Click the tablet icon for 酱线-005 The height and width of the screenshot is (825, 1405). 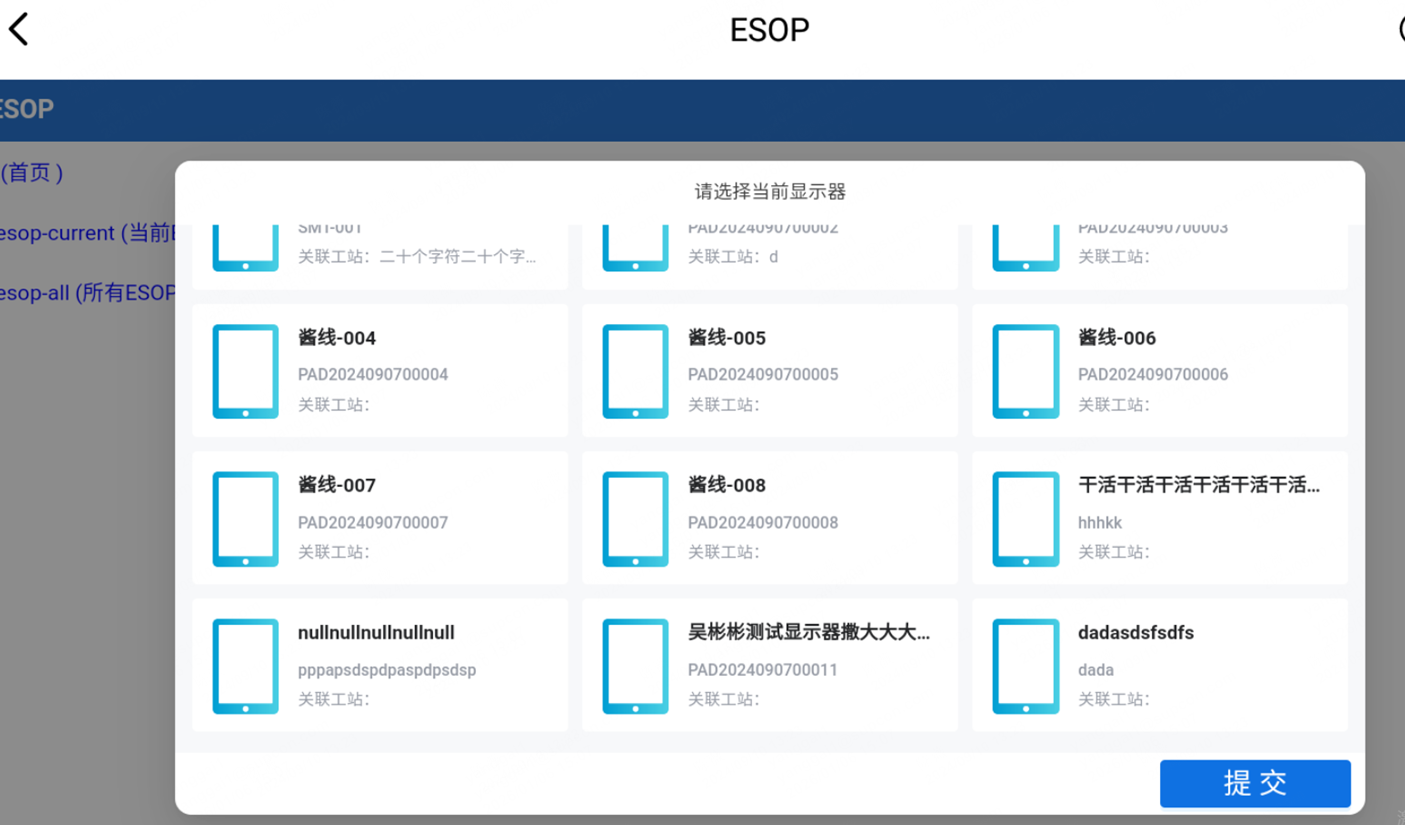pos(635,371)
